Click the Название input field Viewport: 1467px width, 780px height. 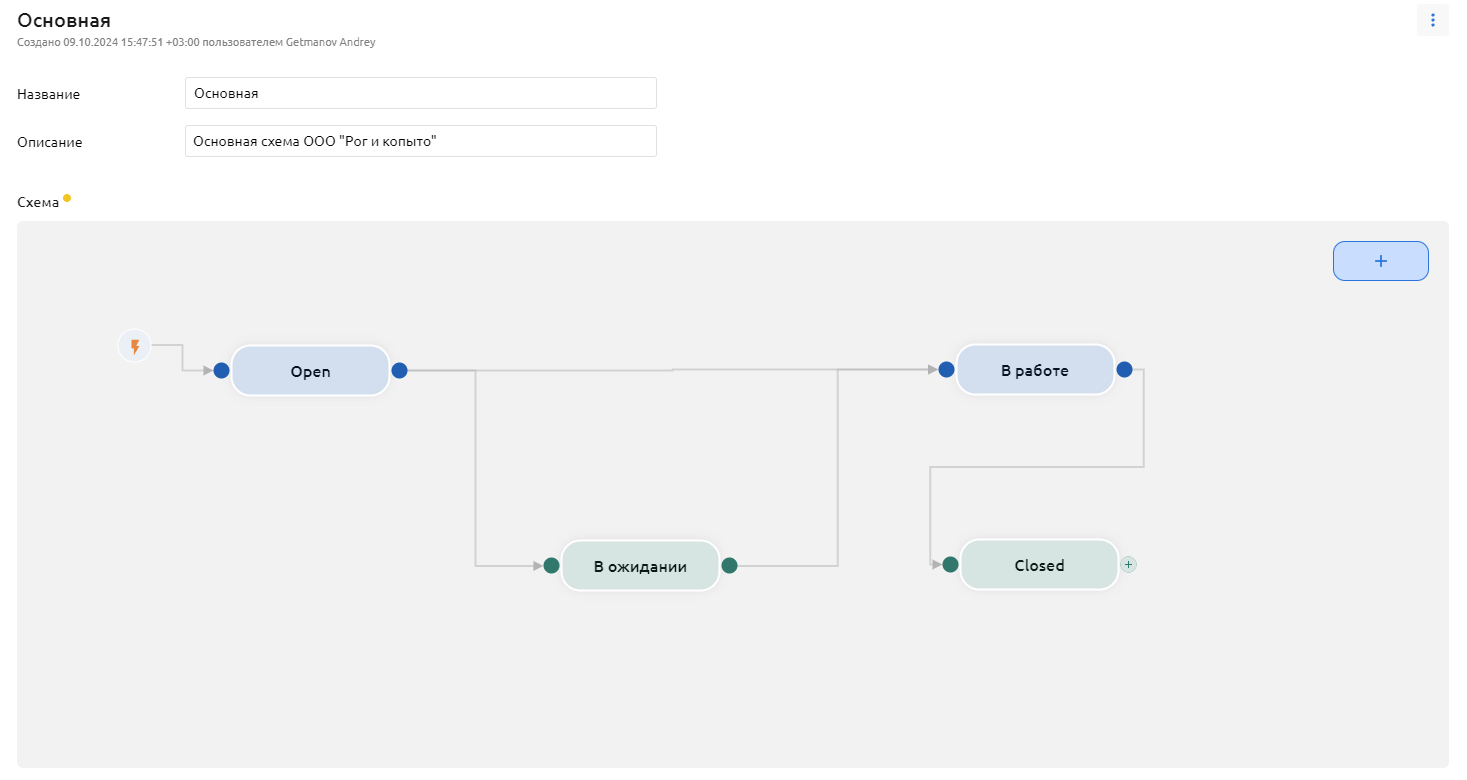(x=420, y=93)
